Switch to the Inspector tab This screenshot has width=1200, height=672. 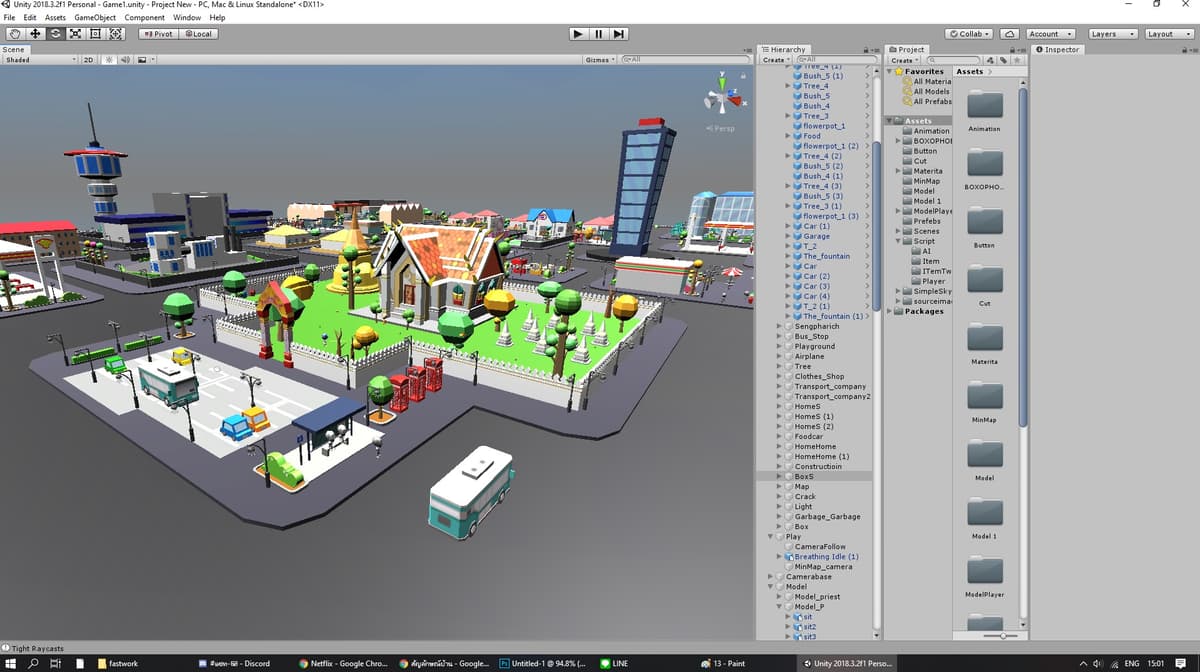(1057, 49)
